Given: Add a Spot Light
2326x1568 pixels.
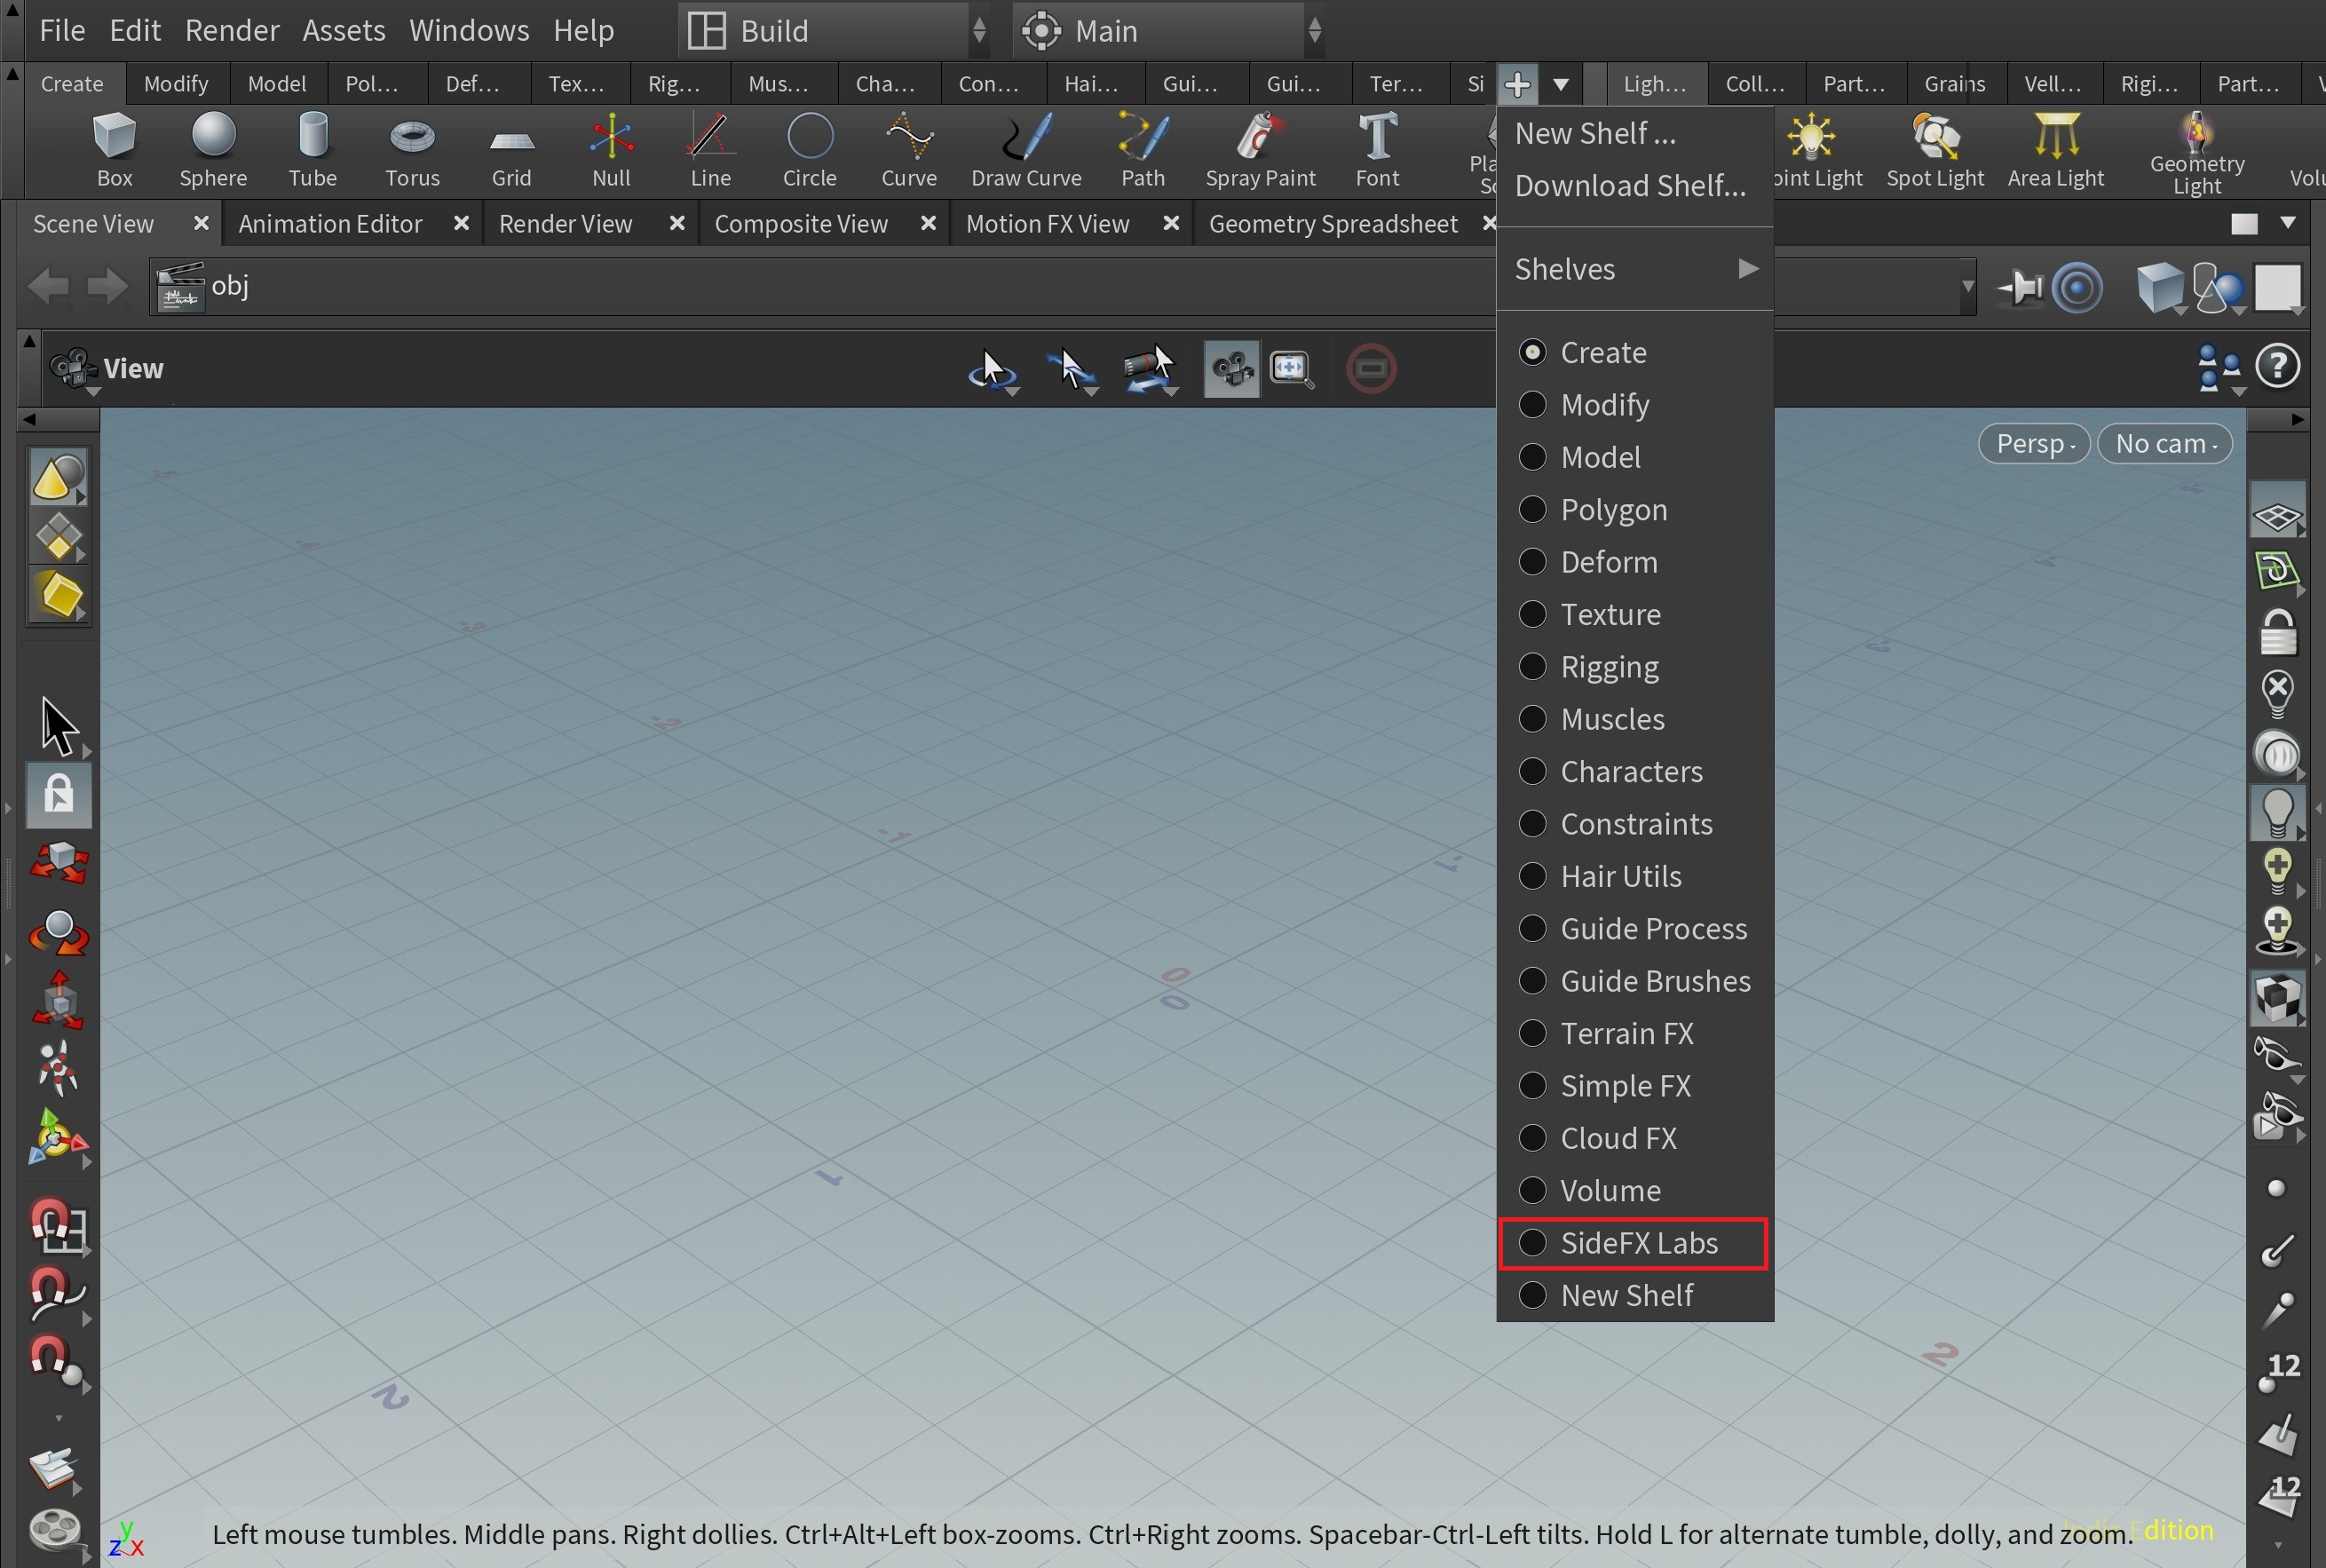Looking at the screenshot, I should (1935, 150).
